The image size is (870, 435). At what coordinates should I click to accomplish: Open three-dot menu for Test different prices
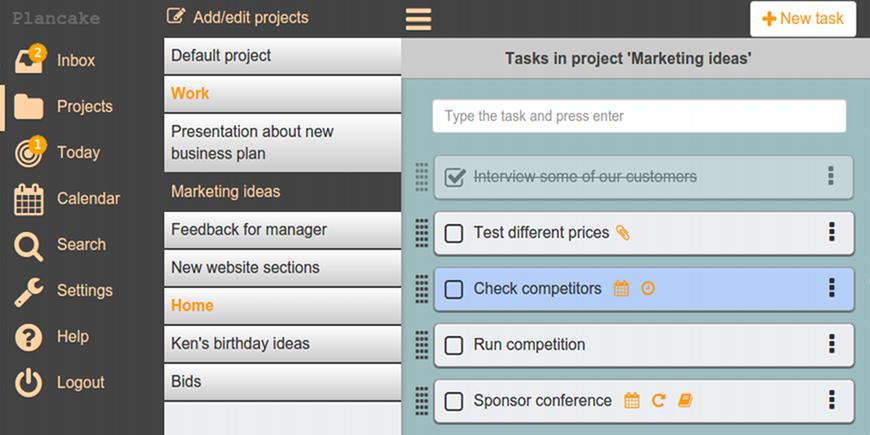click(x=831, y=232)
